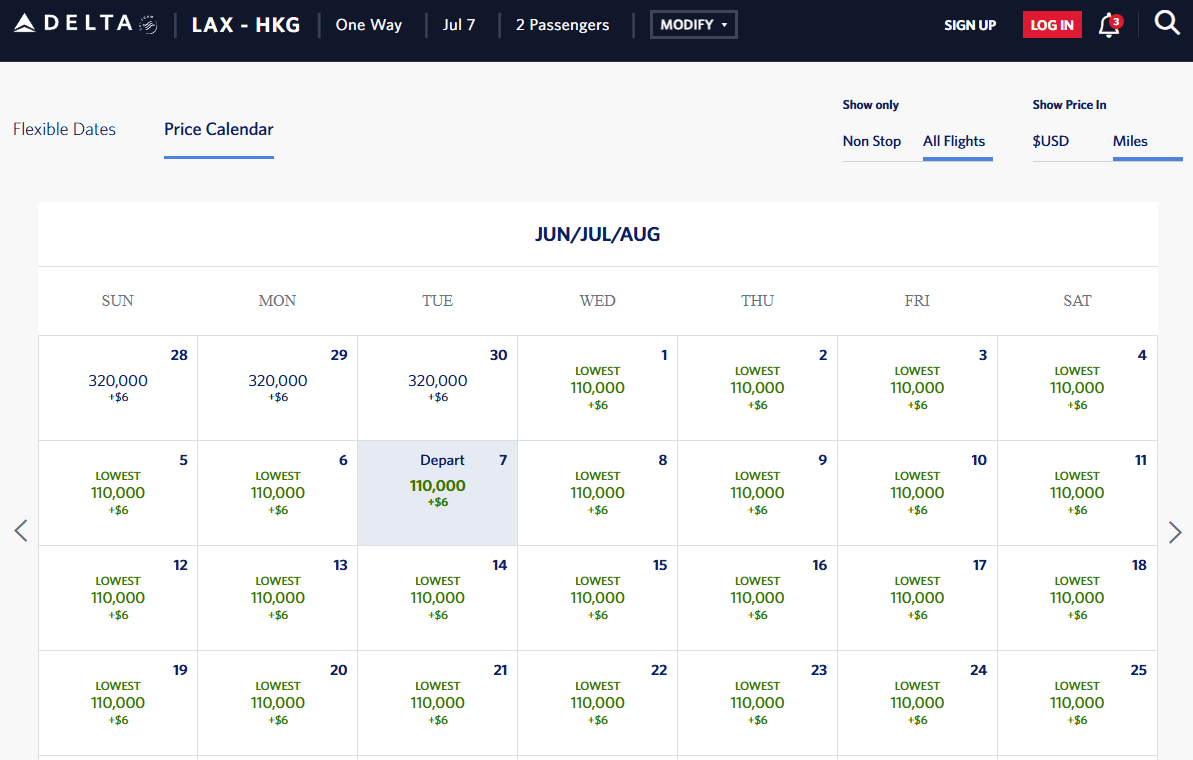
Task: Switch to the Flexible Dates tab
Action: pos(65,129)
